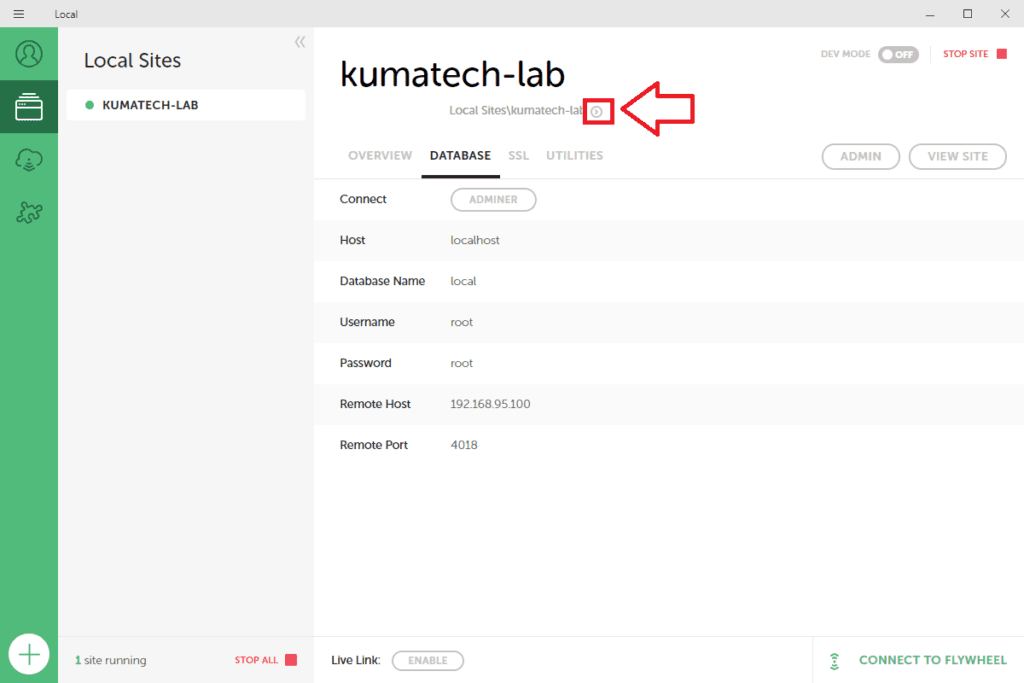The height and width of the screenshot is (683, 1024).
Task: Open the Cloud Backups sidebar icon
Action: point(29,159)
